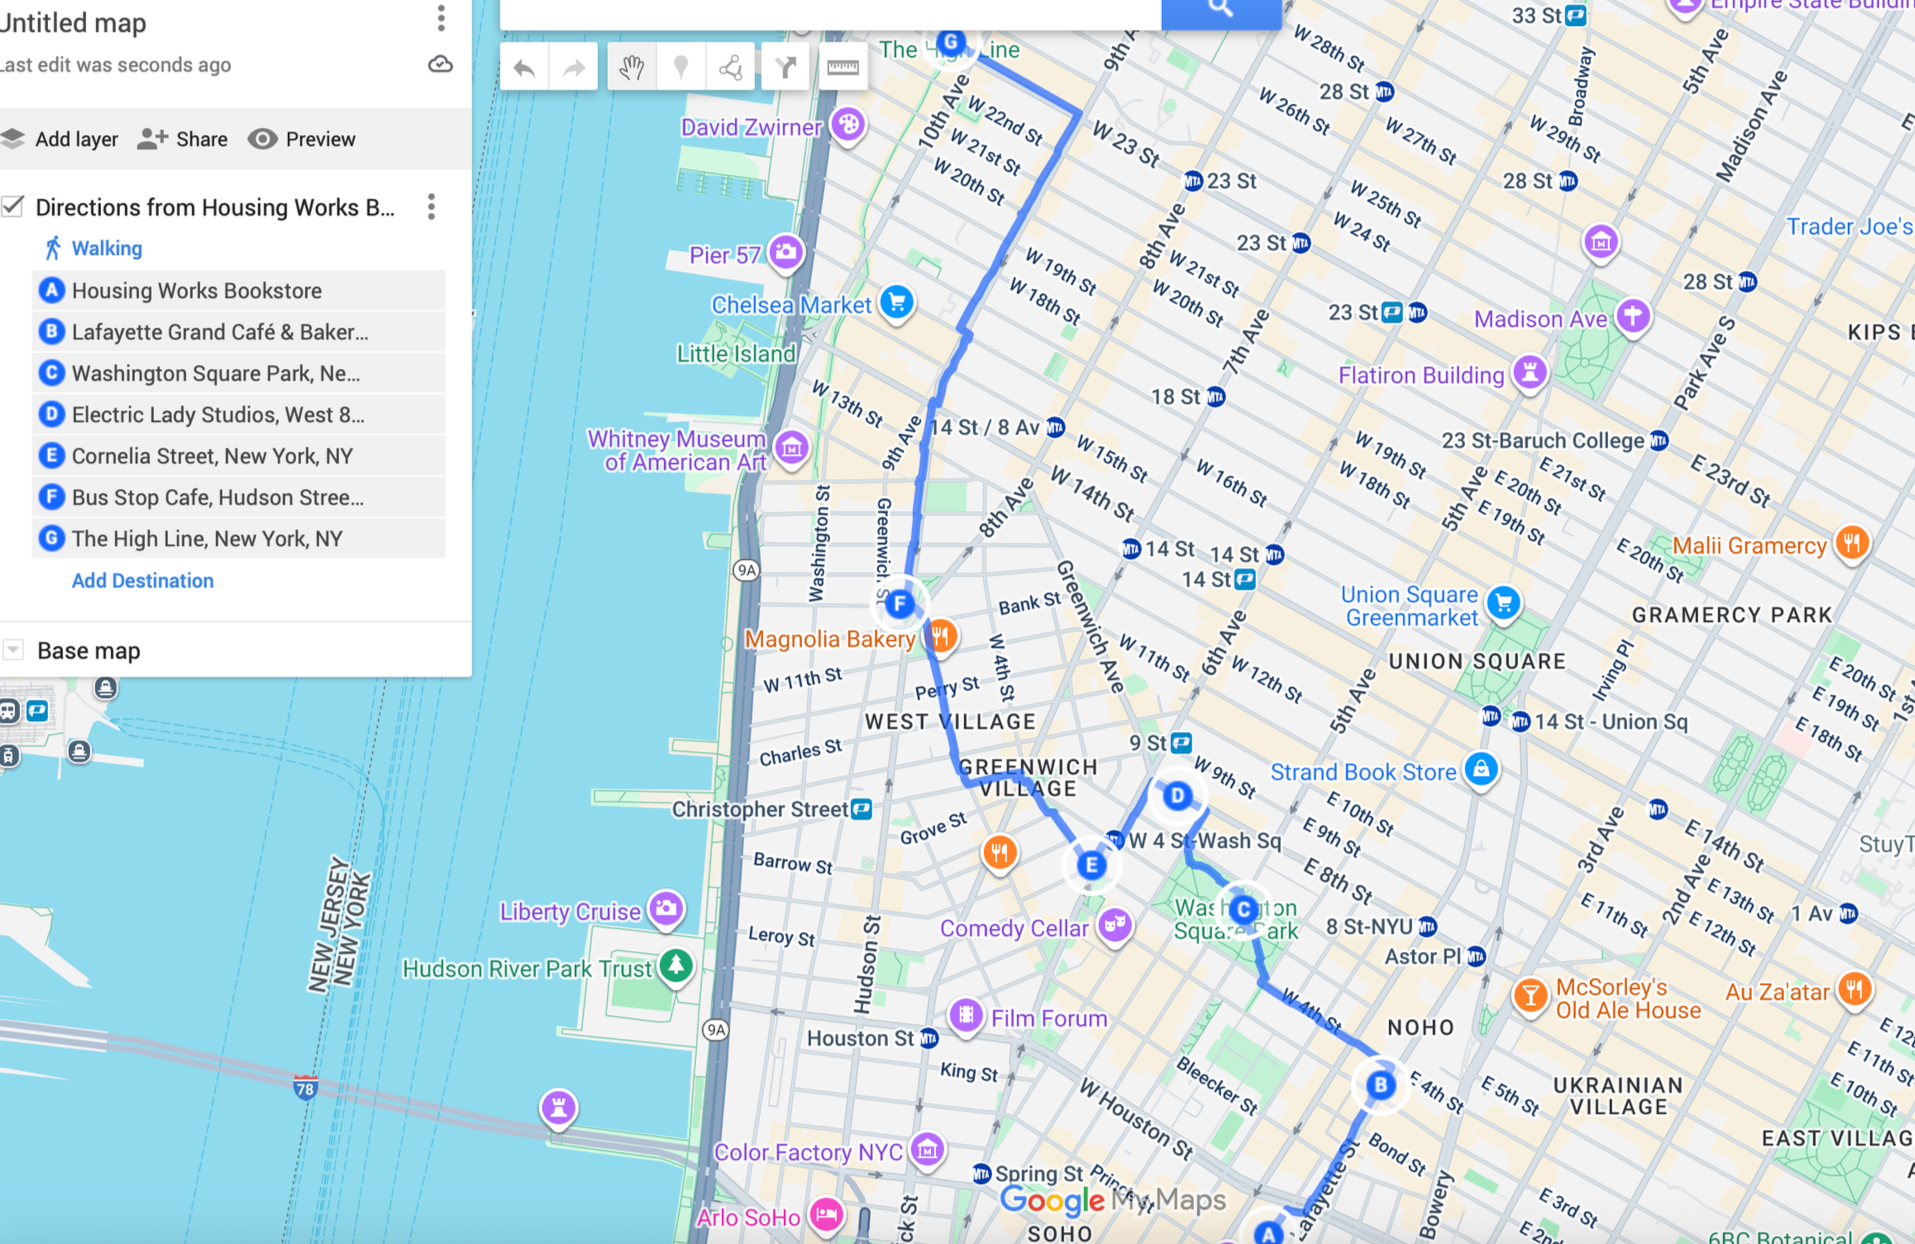The width and height of the screenshot is (1915, 1244).
Task: Expand the Base map dropdown arrow
Action: pos(13,650)
